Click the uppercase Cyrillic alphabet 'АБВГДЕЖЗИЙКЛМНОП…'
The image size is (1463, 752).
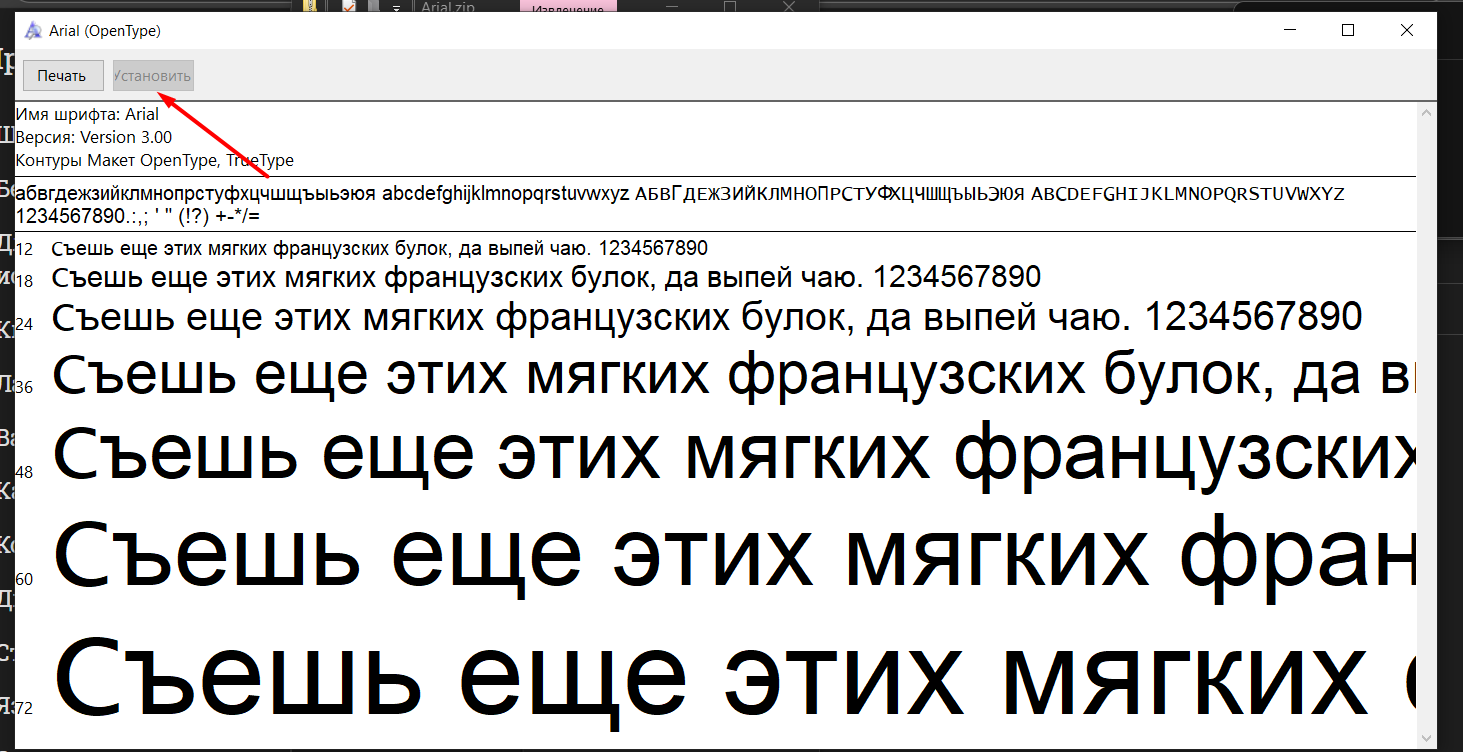click(x=830, y=193)
